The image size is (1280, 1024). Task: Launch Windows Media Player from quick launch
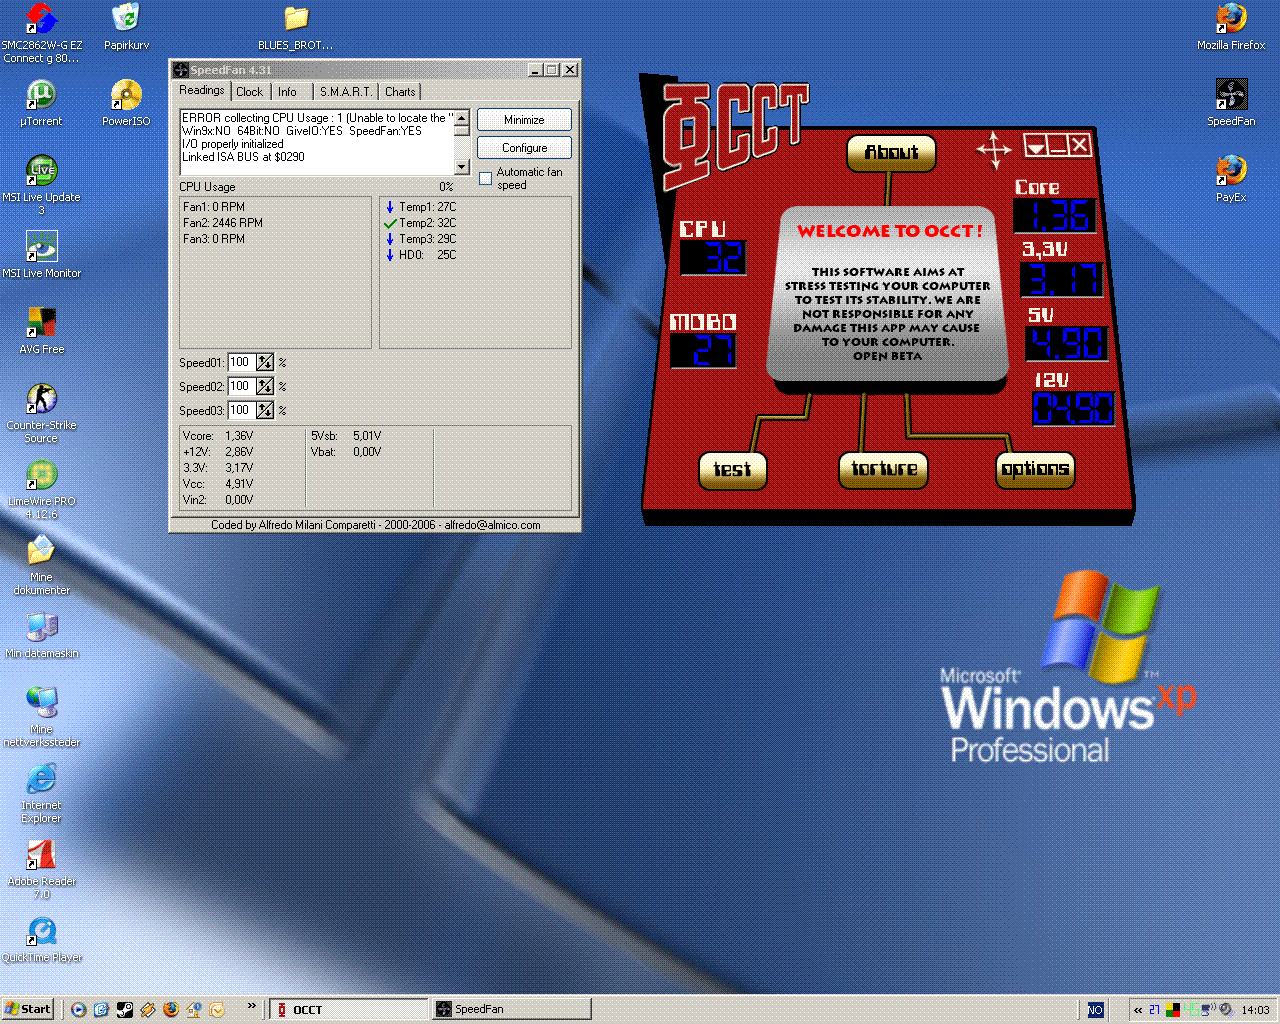point(78,1009)
